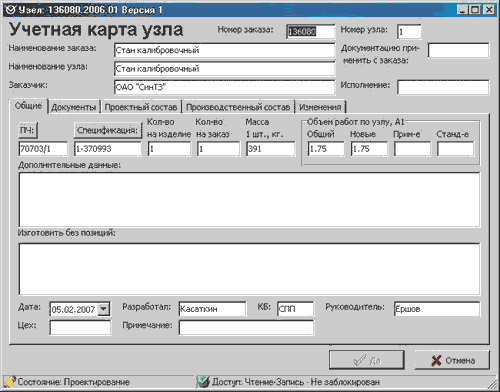The height and width of the screenshot is (392, 500).
Task: Click the Новые work volume field
Action: click(x=369, y=149)
